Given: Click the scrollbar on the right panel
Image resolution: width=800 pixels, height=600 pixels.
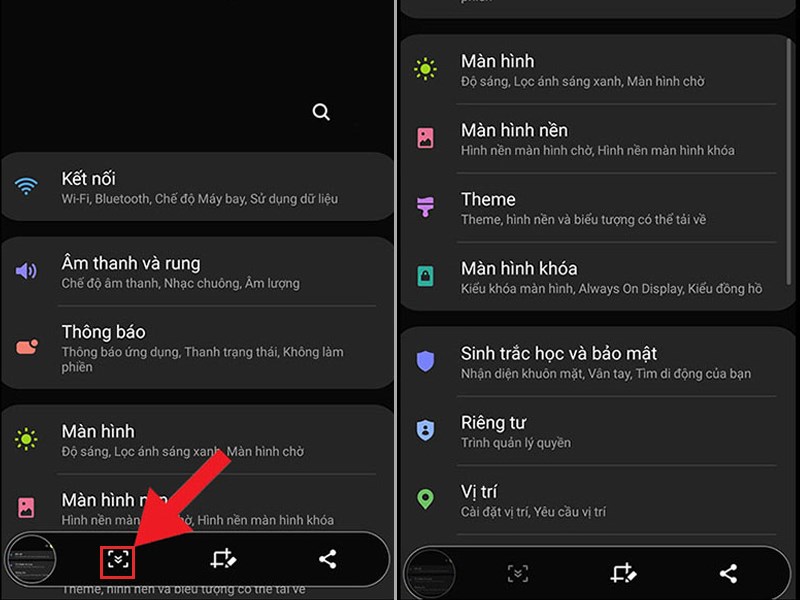Looking at the screenshot, I should [789, 162].
